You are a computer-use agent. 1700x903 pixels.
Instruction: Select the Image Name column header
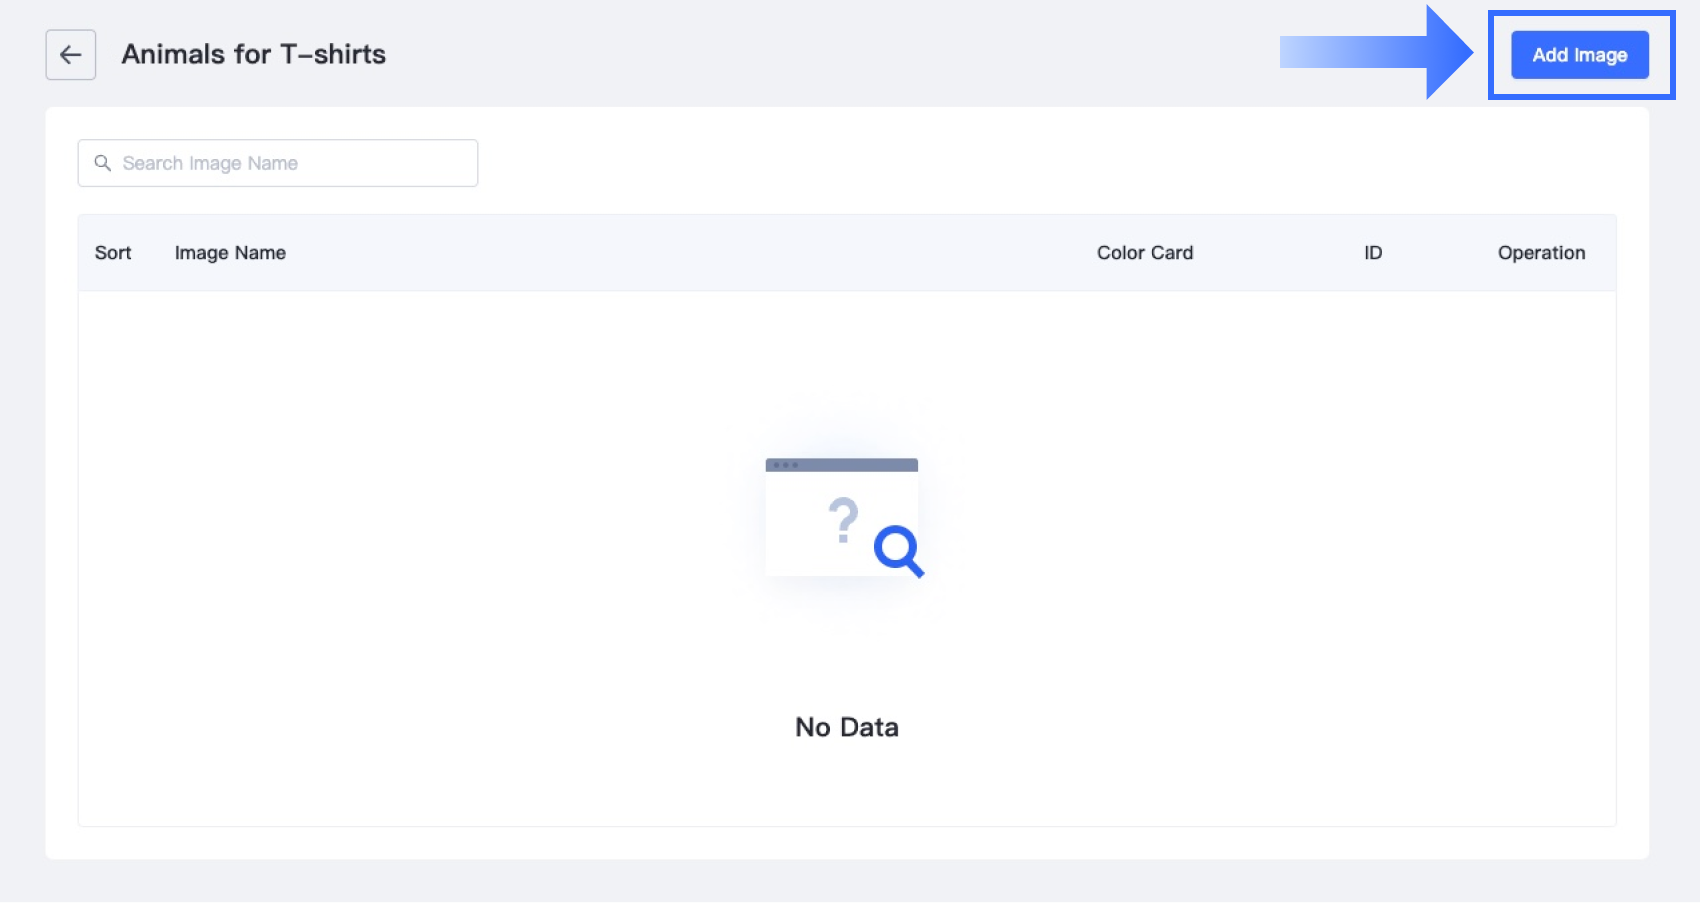230,253
